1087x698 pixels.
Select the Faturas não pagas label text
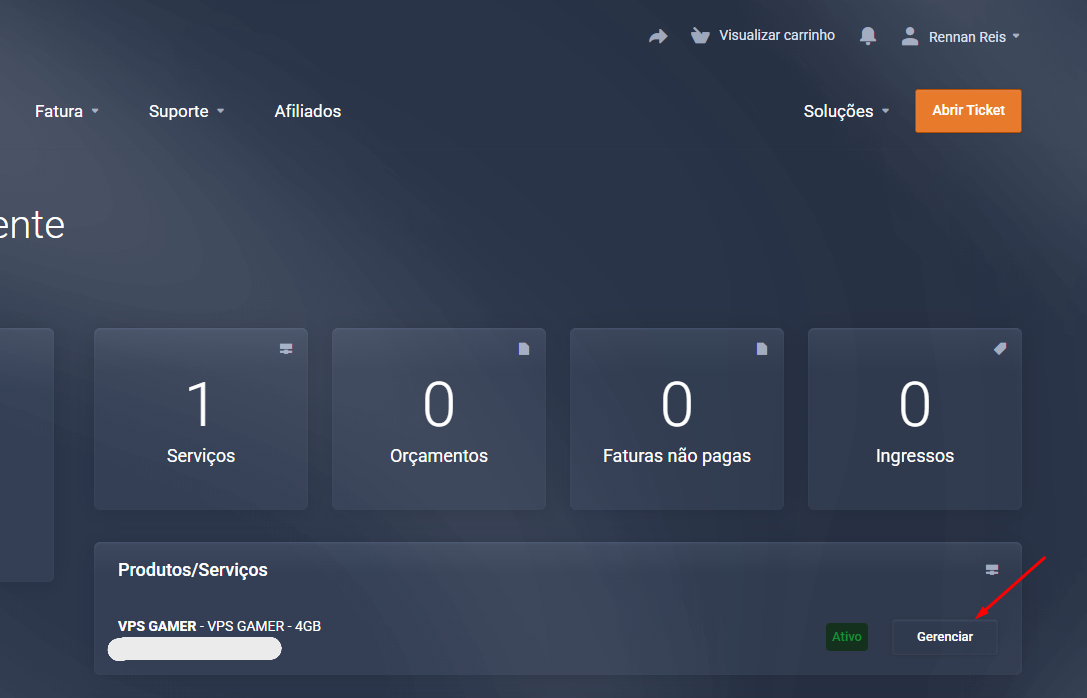(x=677, y=456)
